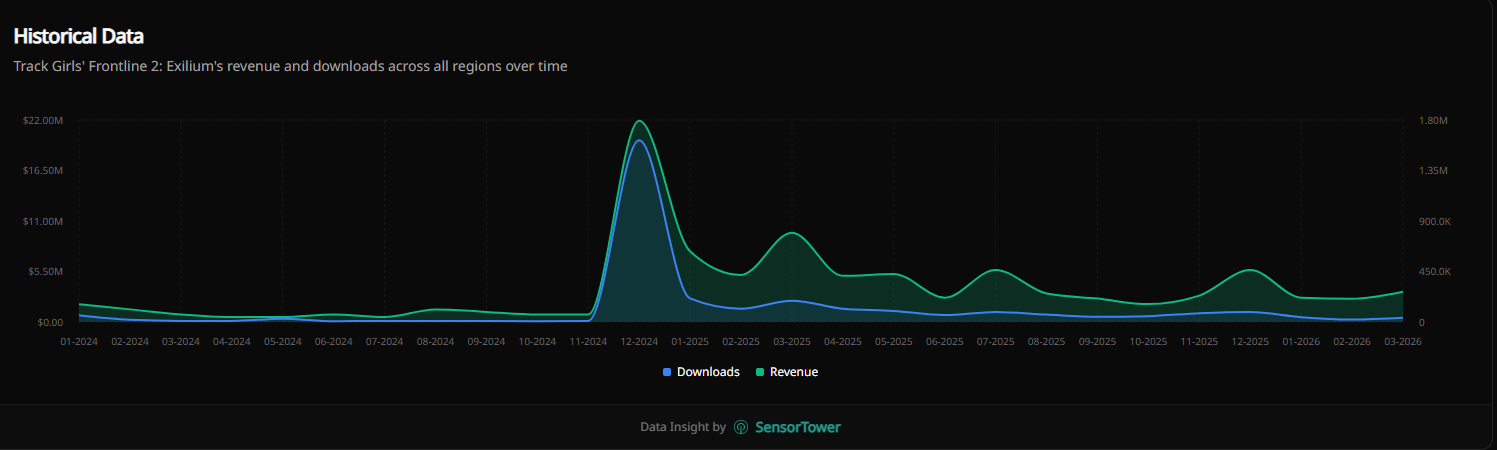
Task: Click the 08-2024 date label
Action: pyautogui.click(x=436, y=342)
